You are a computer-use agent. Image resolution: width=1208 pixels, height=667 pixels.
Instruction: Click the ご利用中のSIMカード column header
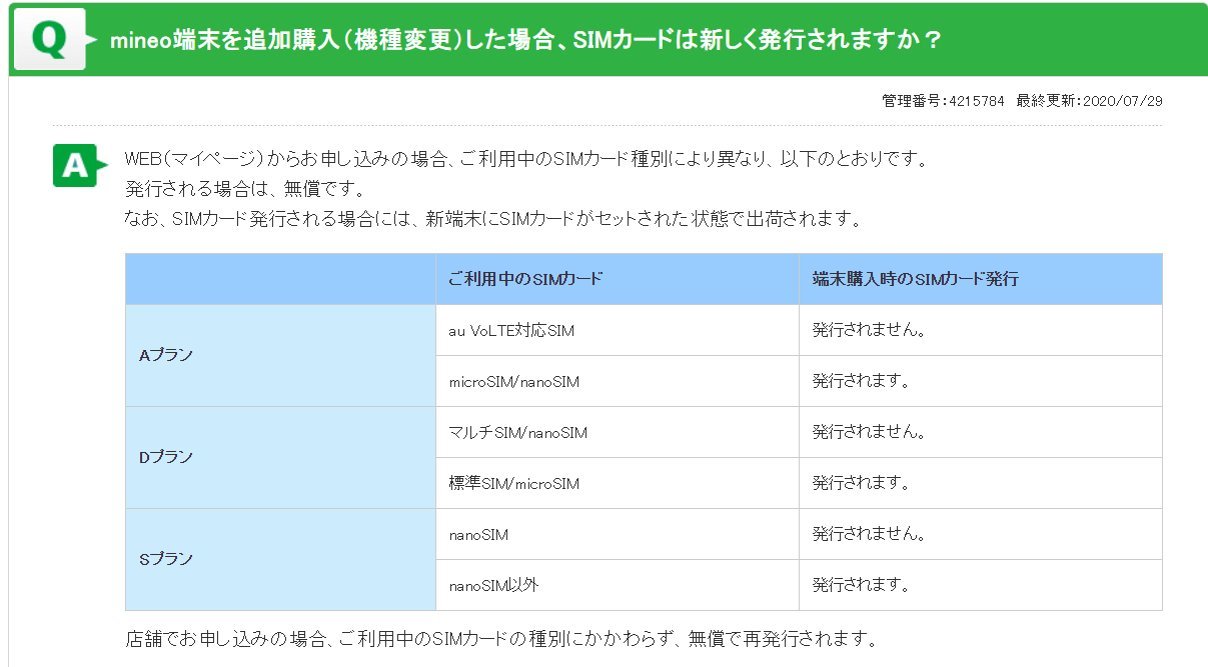click(617, 279)
